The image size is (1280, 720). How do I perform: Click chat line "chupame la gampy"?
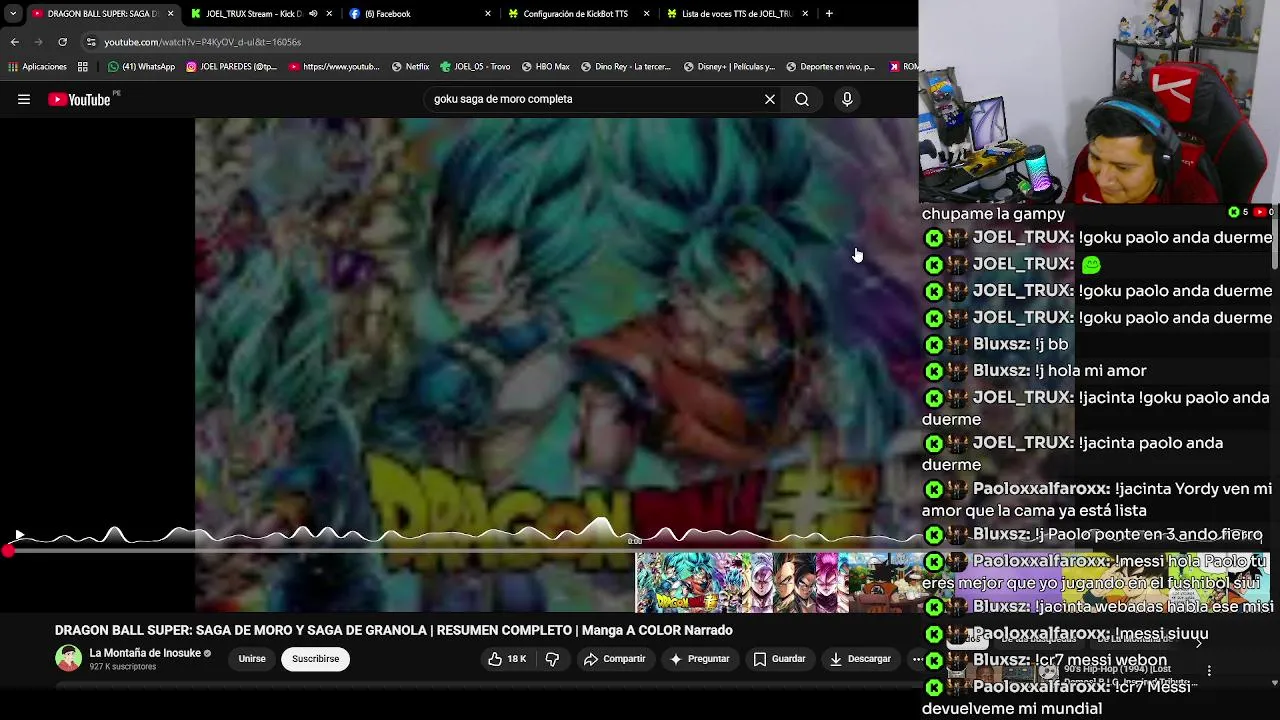tap(993, 213)
